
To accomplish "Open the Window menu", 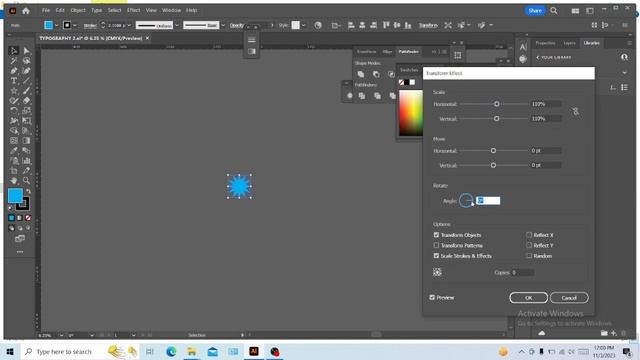I will (x=171, y=10).
